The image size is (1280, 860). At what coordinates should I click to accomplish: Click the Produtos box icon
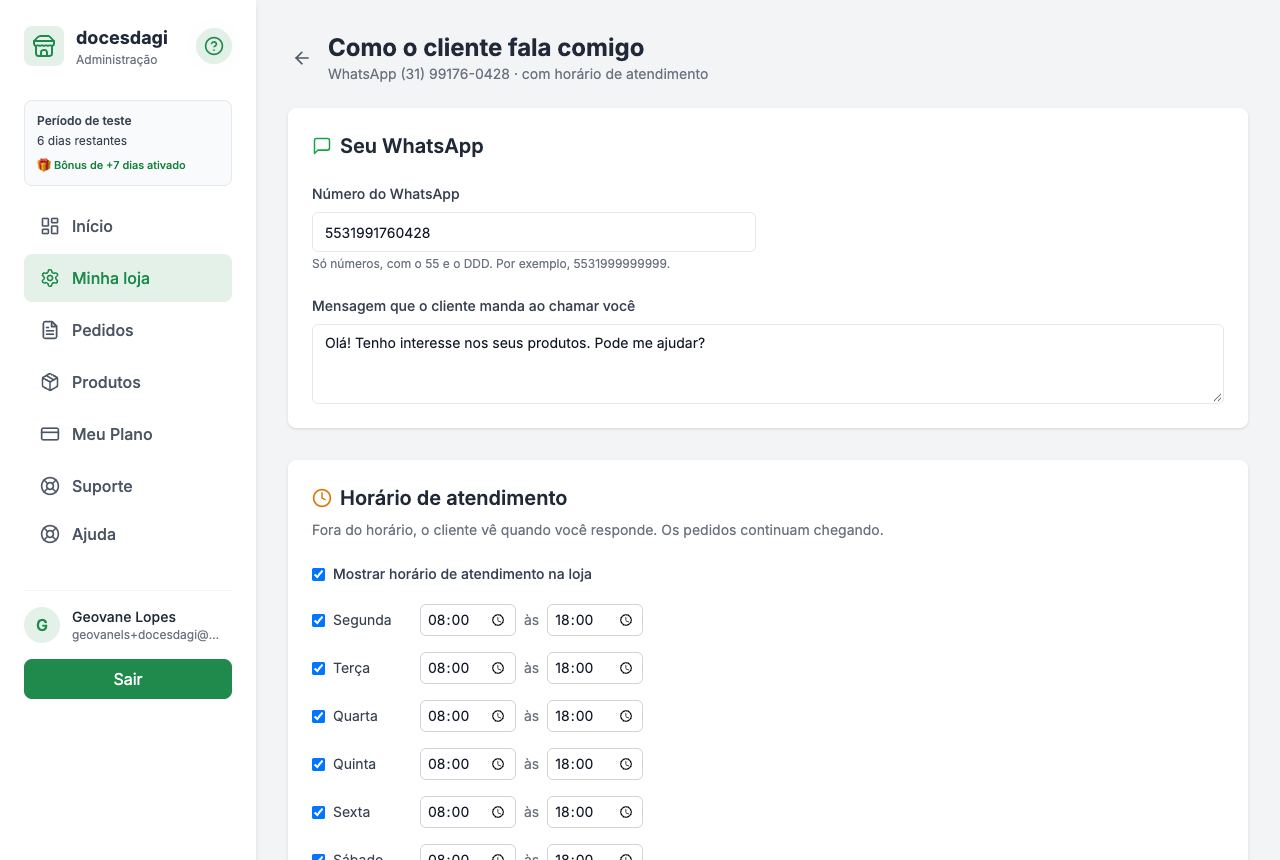tap(50, 382)
